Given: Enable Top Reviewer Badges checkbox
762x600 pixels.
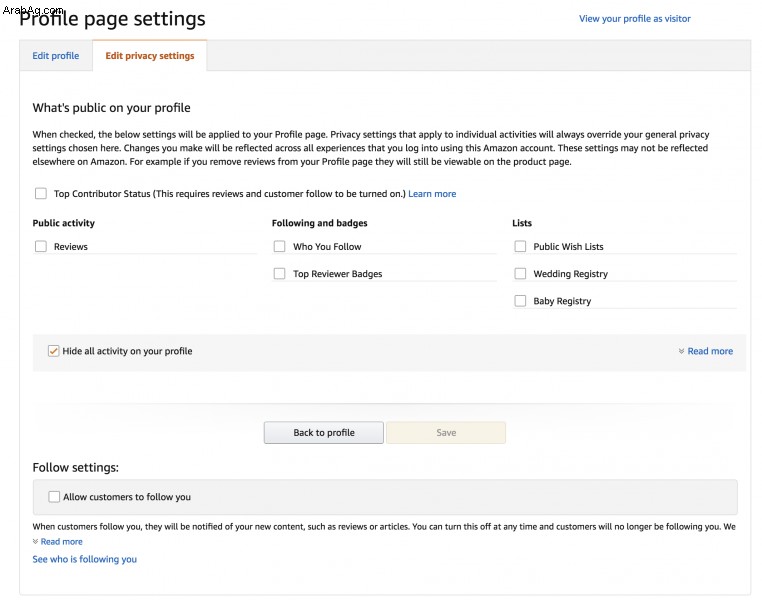Looking at the screenshot, I should [279, 274].
